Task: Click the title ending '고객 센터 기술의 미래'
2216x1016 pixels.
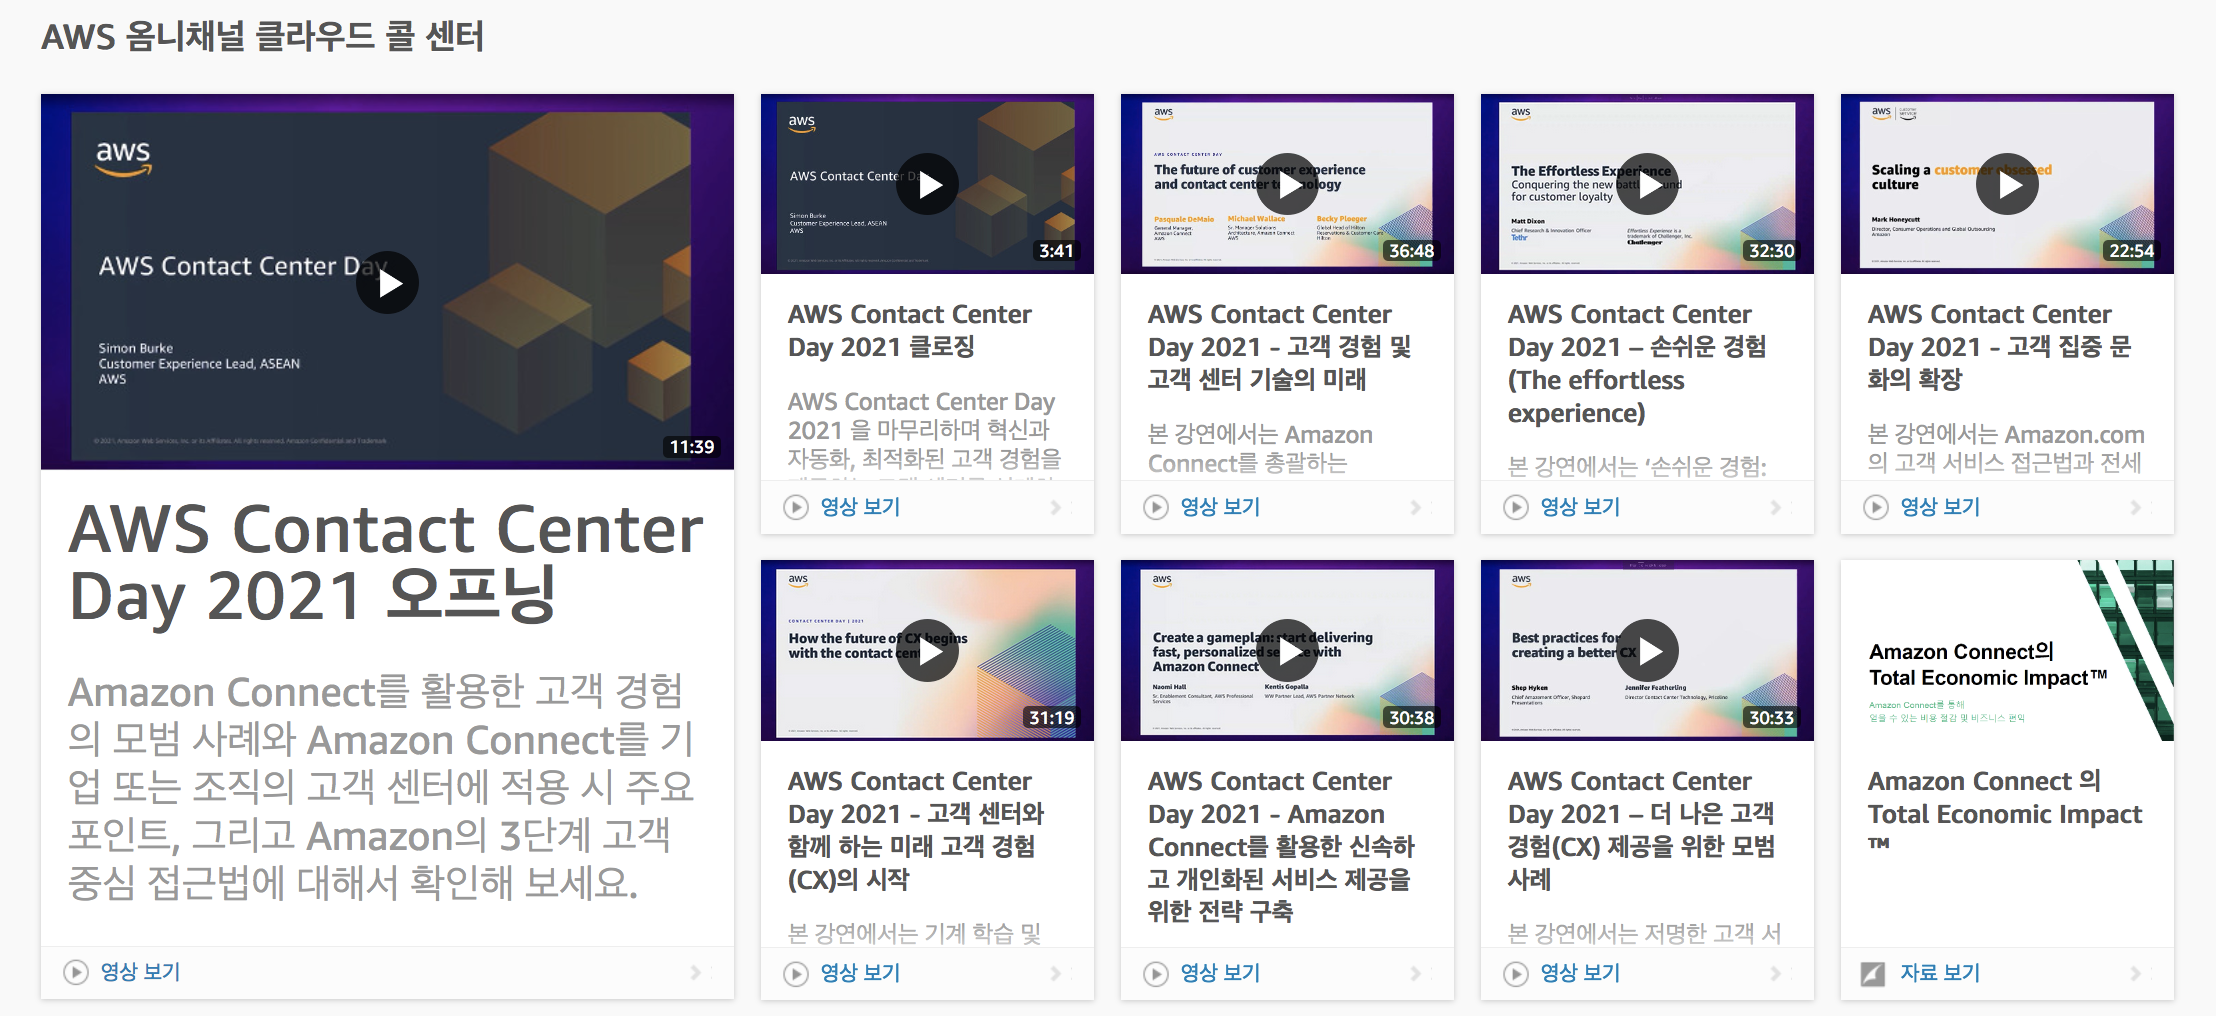Action: (x=1279, y=347)
